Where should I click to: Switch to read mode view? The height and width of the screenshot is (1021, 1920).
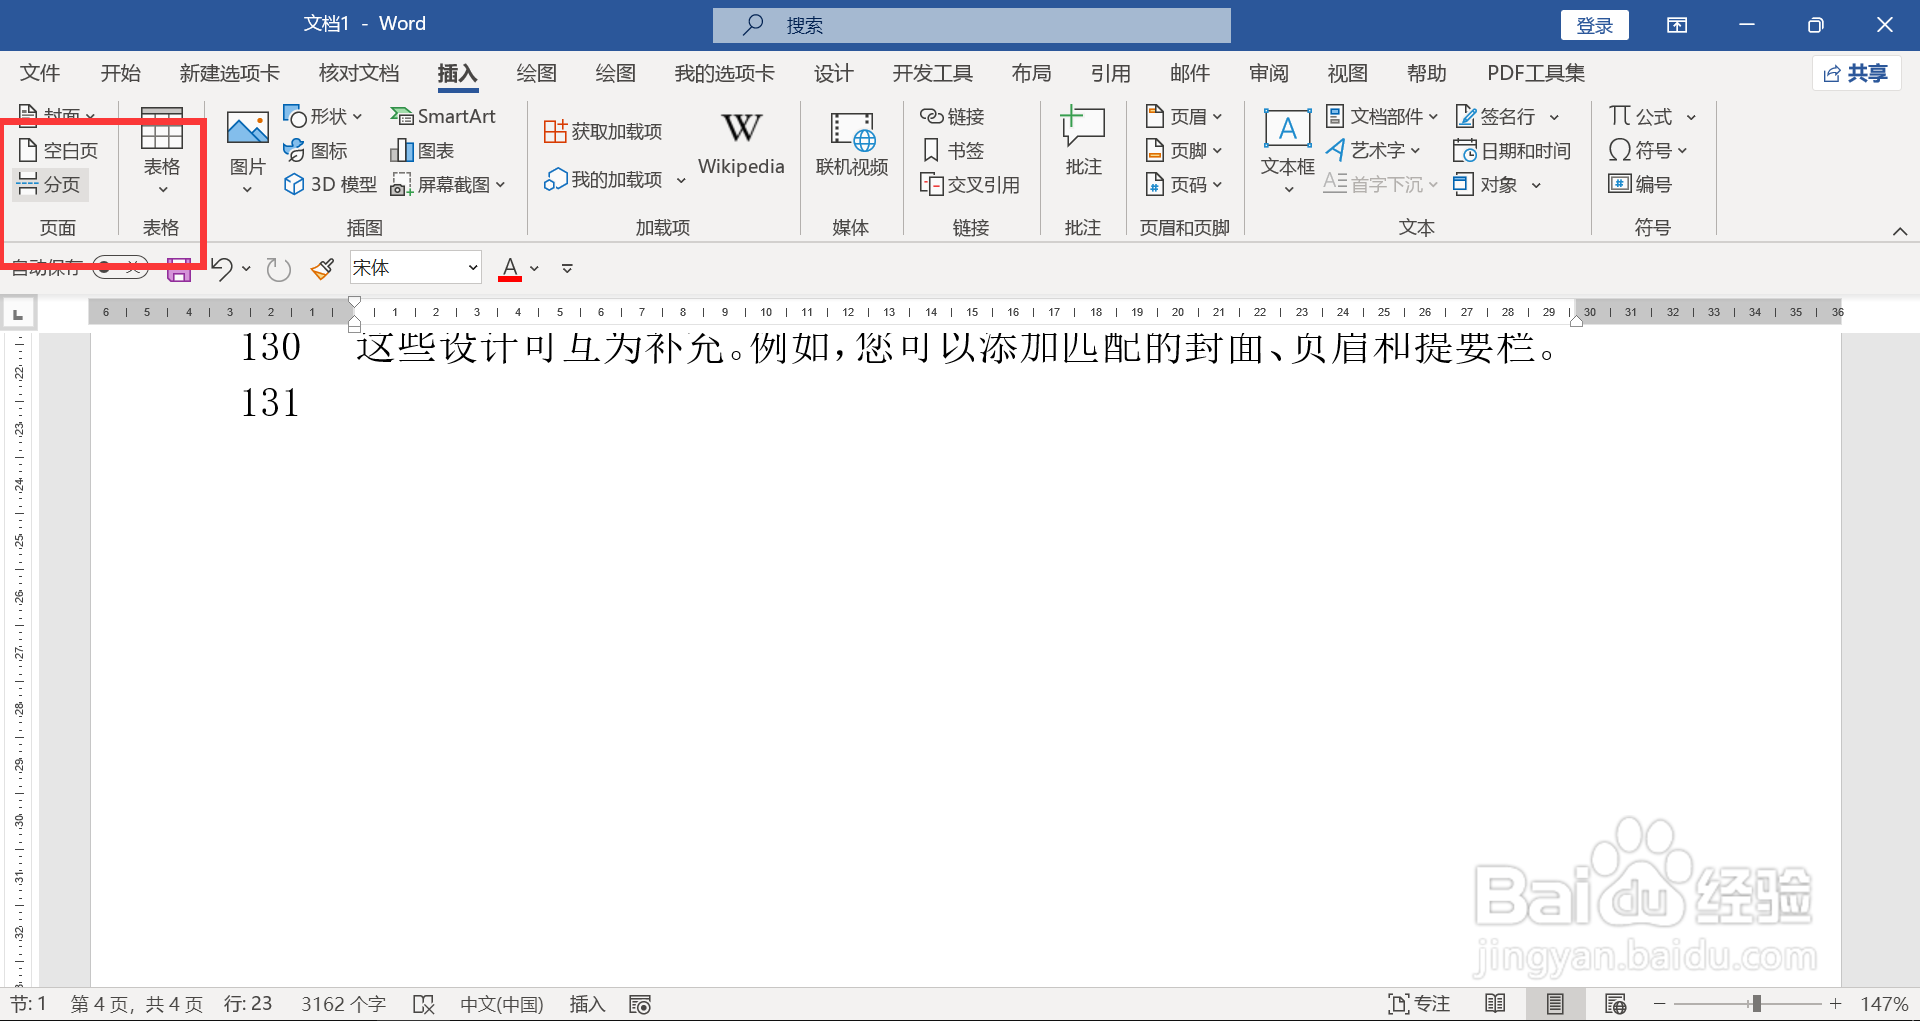(x=1495, y=1004)
